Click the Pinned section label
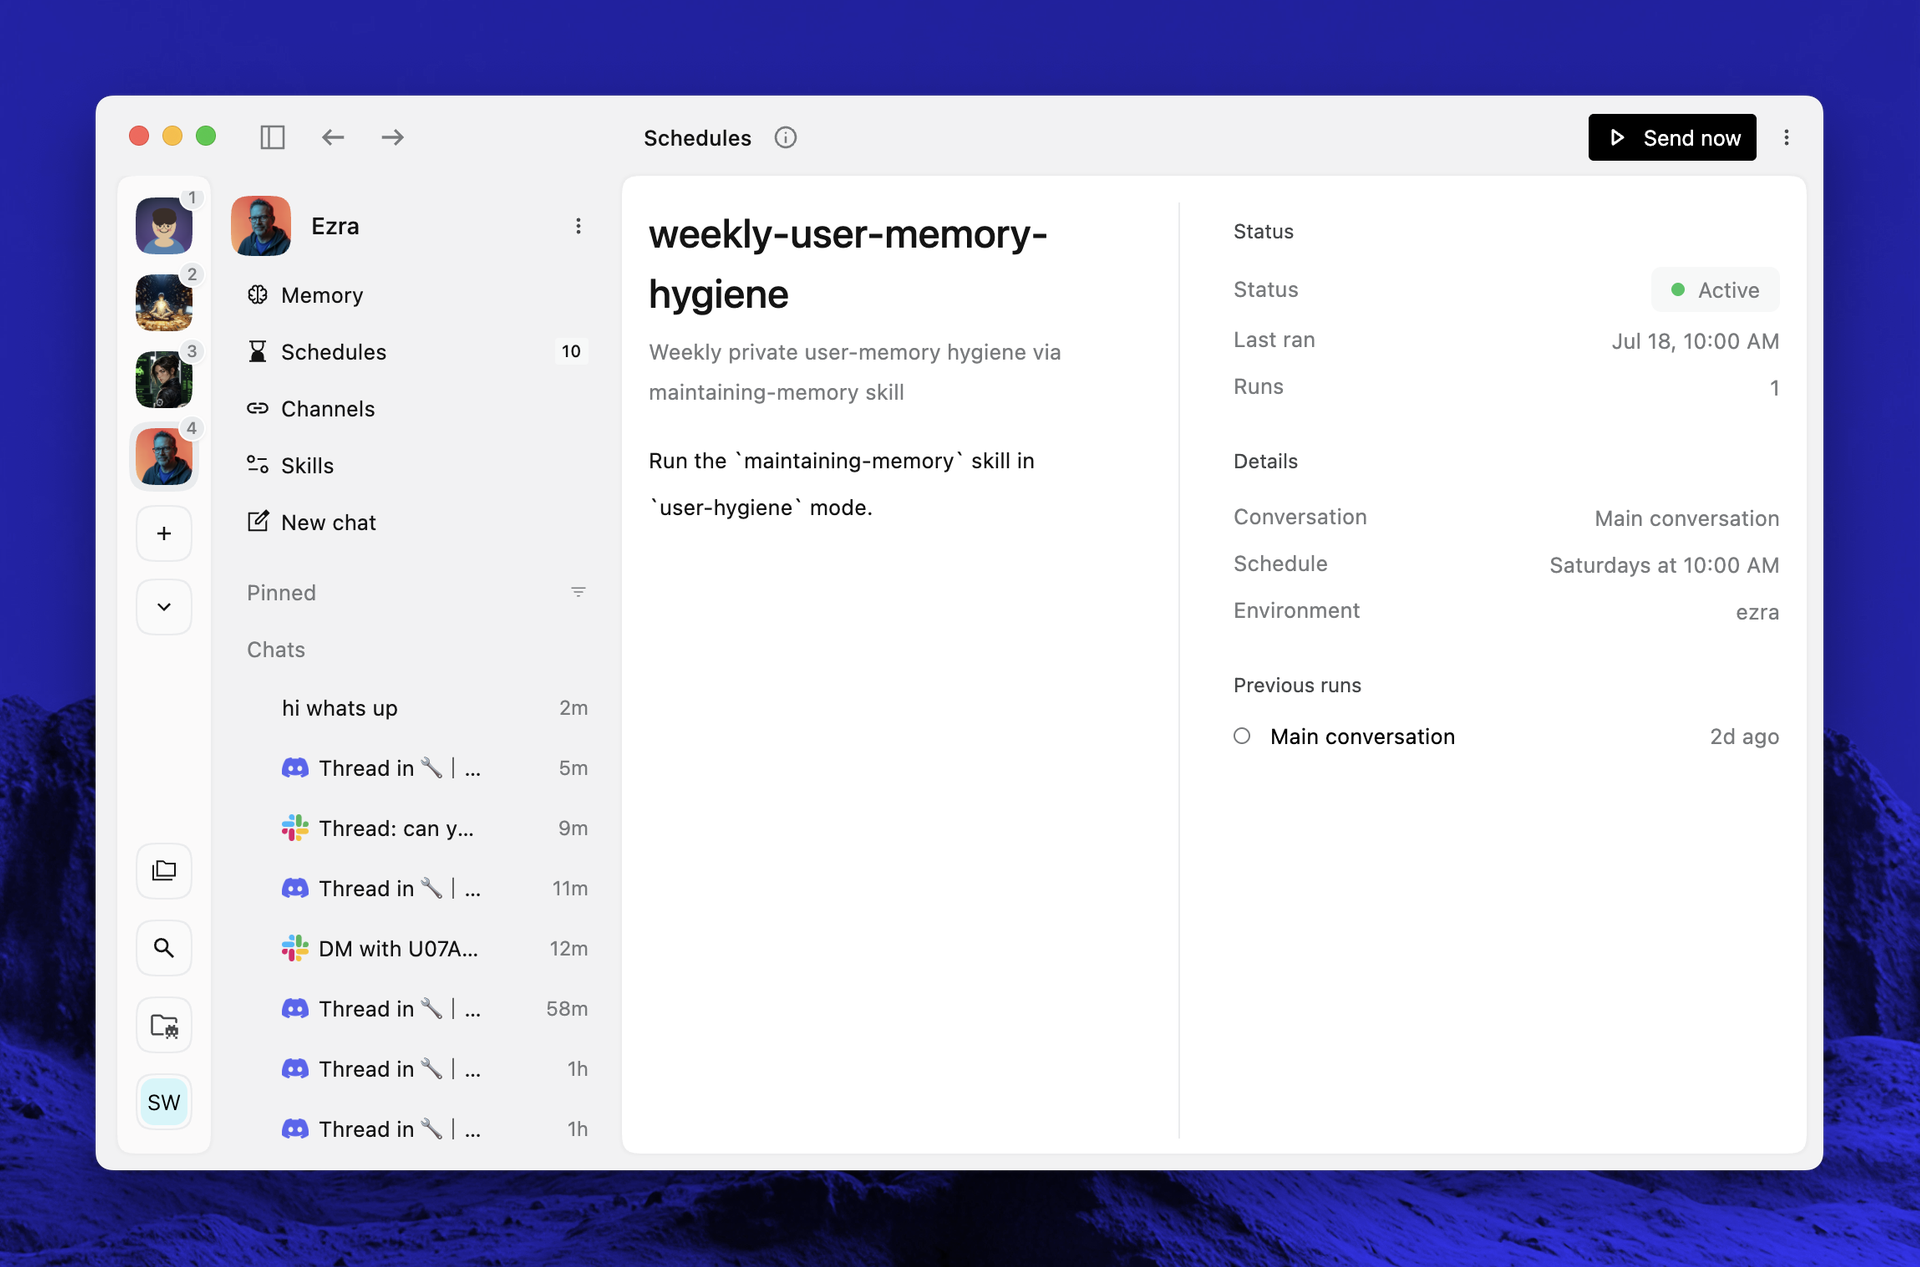 [281, 593]
